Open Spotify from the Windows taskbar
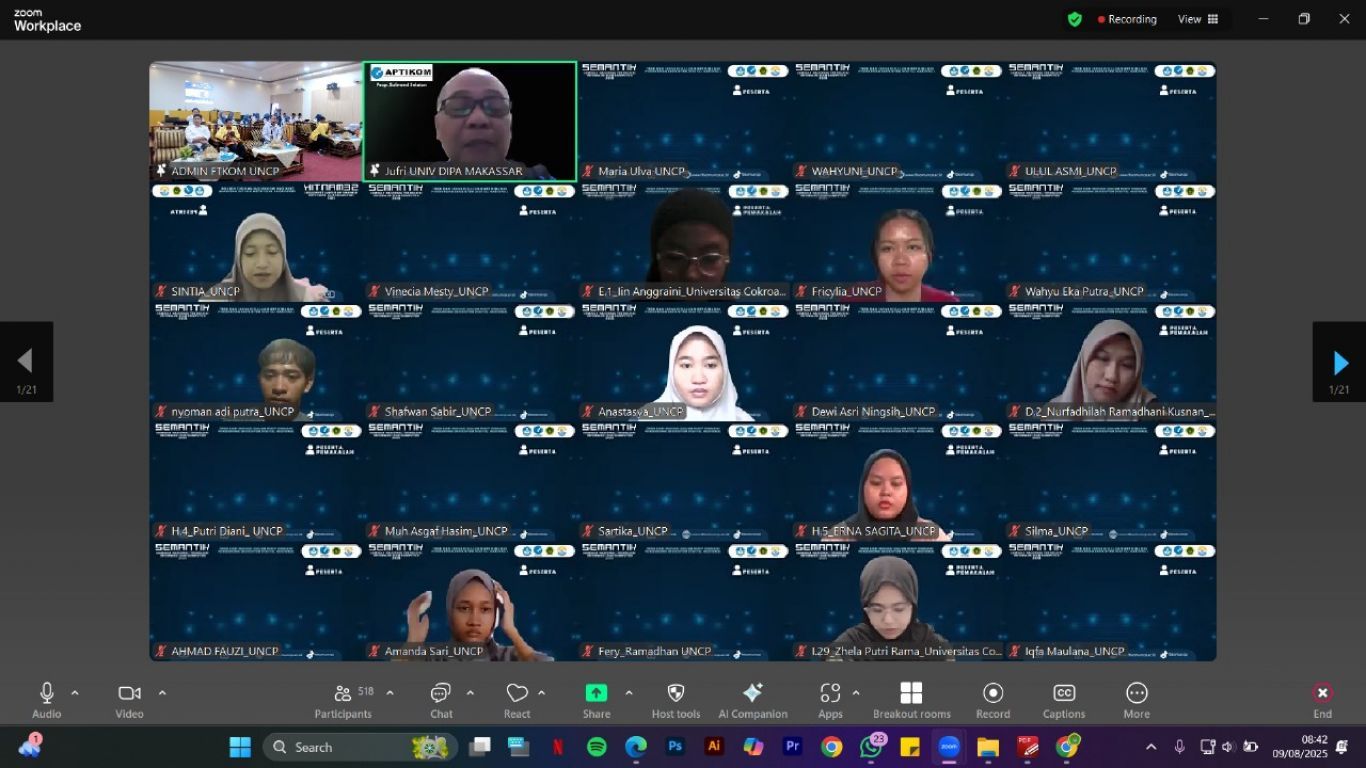Screen dimensions: 1366x768 (x=597, y=747)
